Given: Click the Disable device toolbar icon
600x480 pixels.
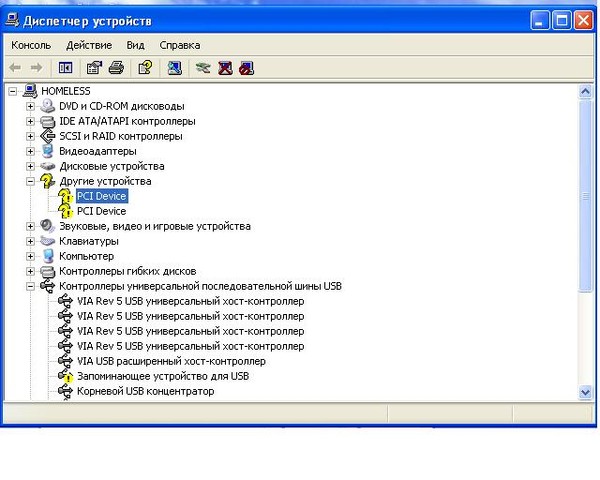Looking at the screenshot, I should pos(246,68).
